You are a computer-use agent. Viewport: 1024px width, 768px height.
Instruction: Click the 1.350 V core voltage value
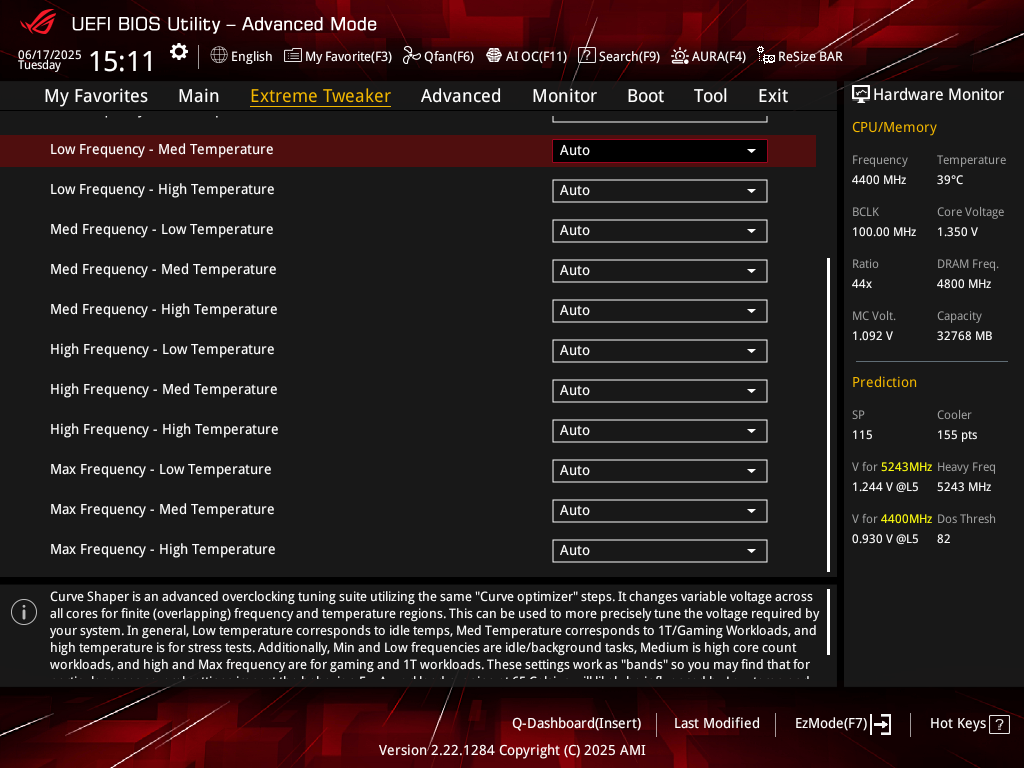coord(957,232)
